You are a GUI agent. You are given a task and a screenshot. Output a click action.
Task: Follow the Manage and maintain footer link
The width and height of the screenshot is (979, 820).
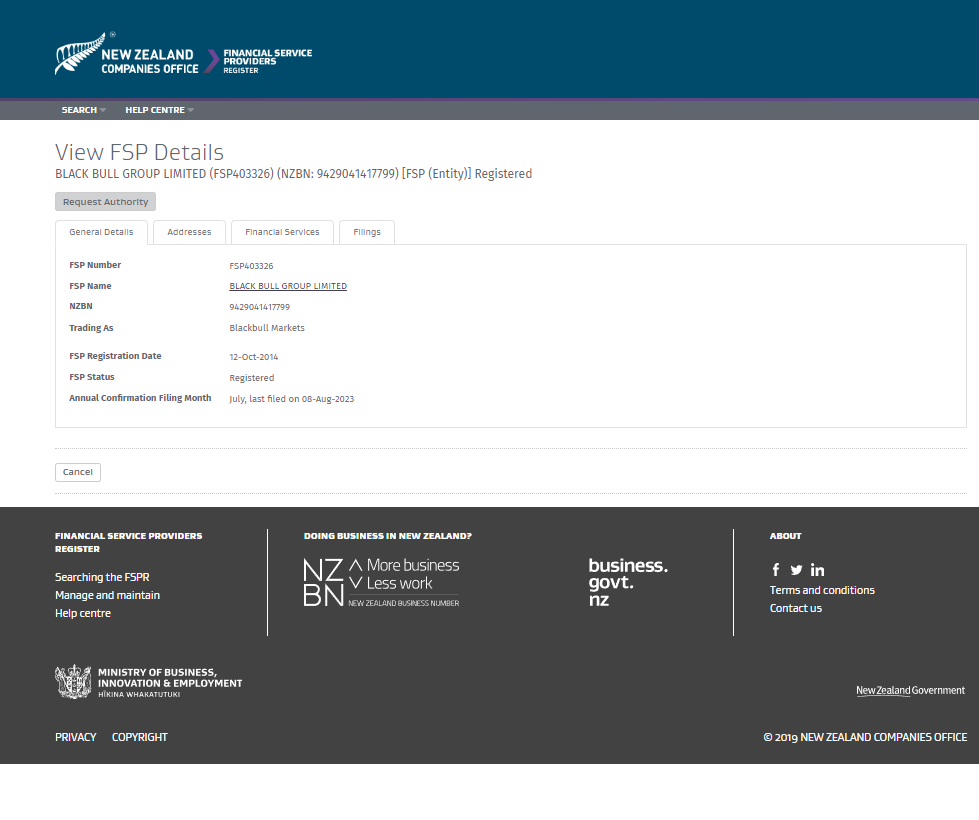pyautogui.click(x=107, y=595)
